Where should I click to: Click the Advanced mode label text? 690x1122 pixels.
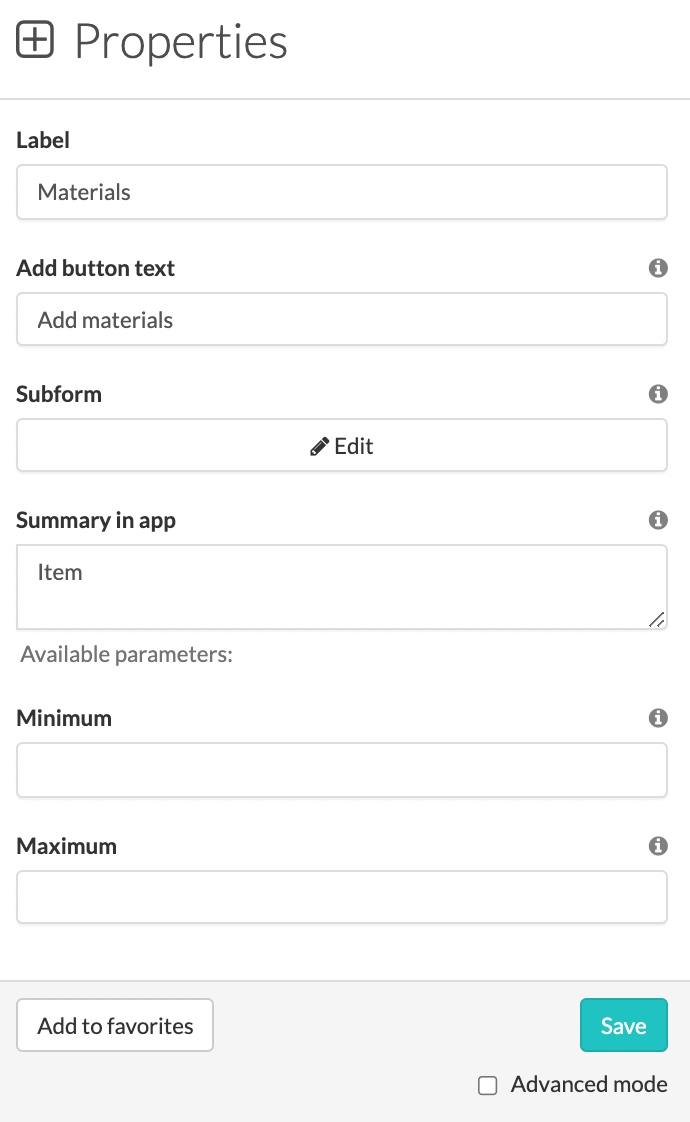click(588, 1084)
